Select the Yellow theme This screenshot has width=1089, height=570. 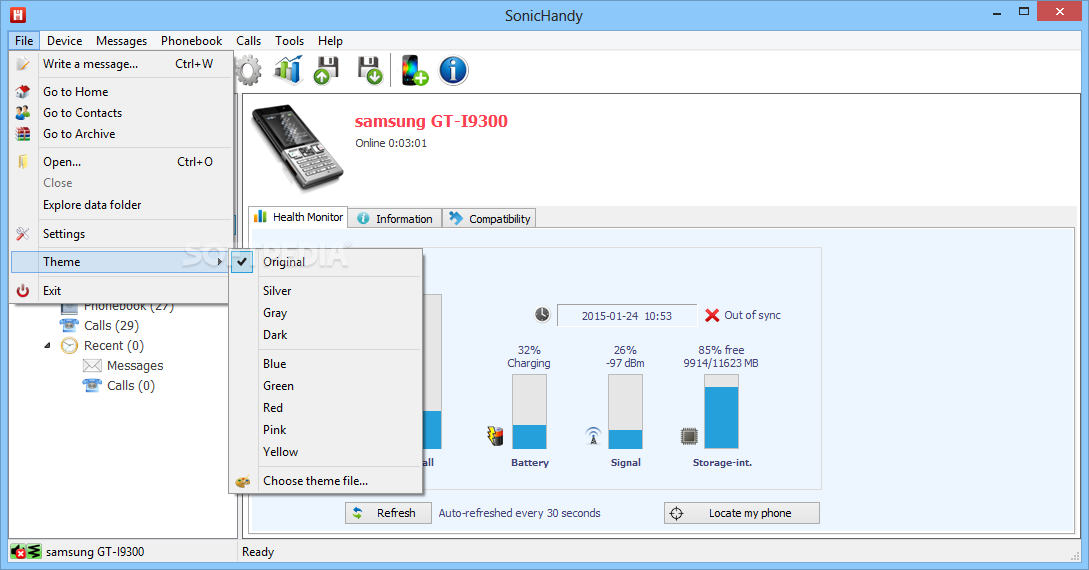pos(326,452)
